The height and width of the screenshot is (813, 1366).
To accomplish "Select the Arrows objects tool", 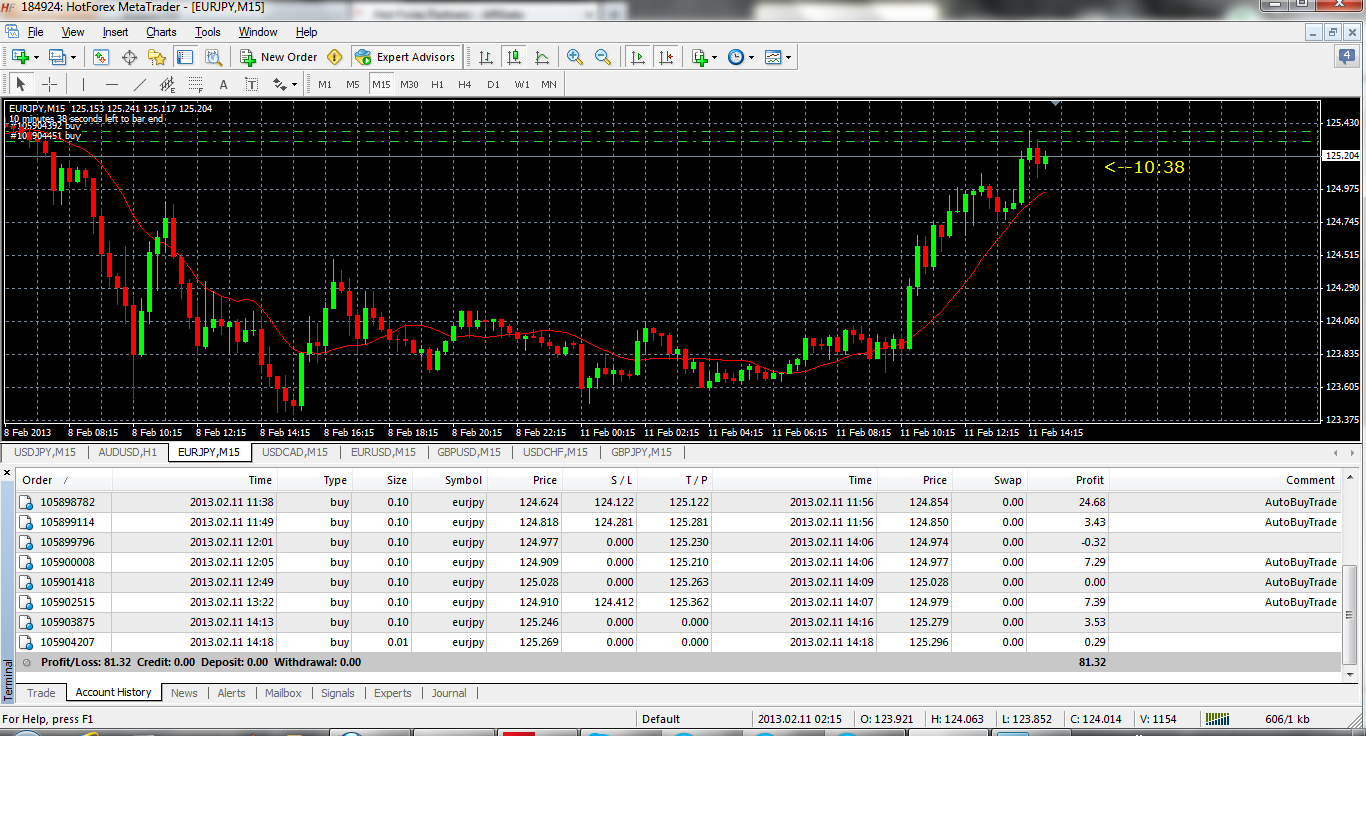I will [x=278, y=84].
